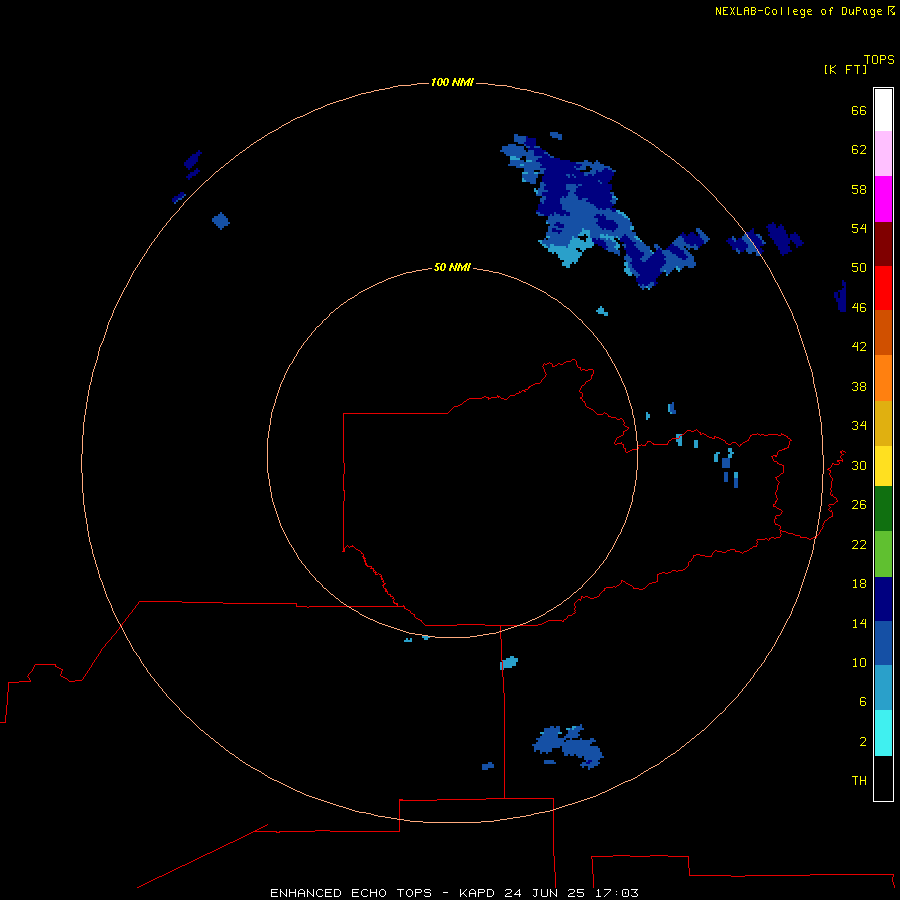Image resolution: width=900 pixels, height=900 pixels.
Task: Click the TOPS legend title
Action: [879, 59]
